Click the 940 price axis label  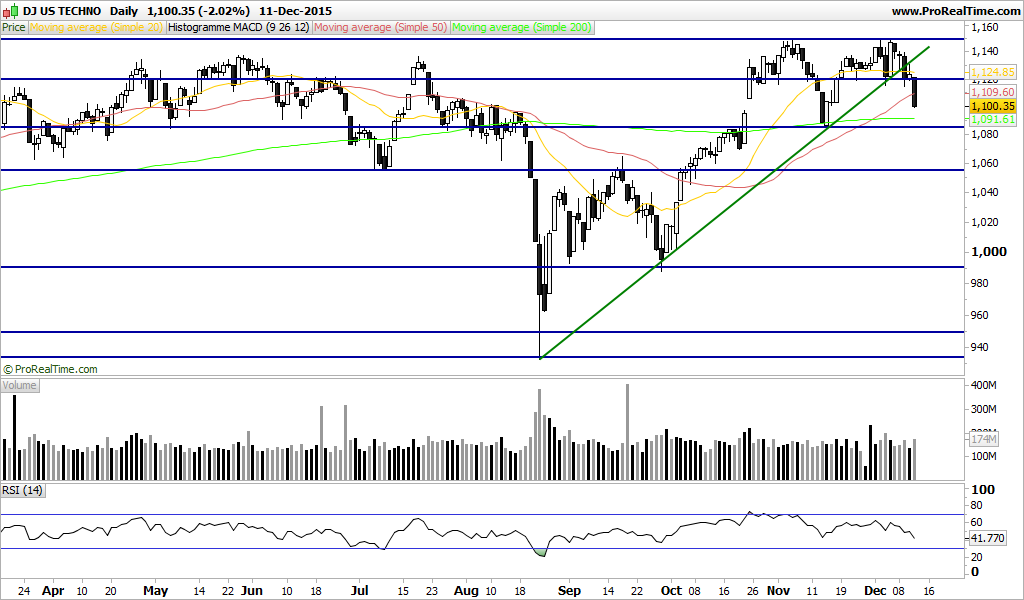tap(981, 347)
